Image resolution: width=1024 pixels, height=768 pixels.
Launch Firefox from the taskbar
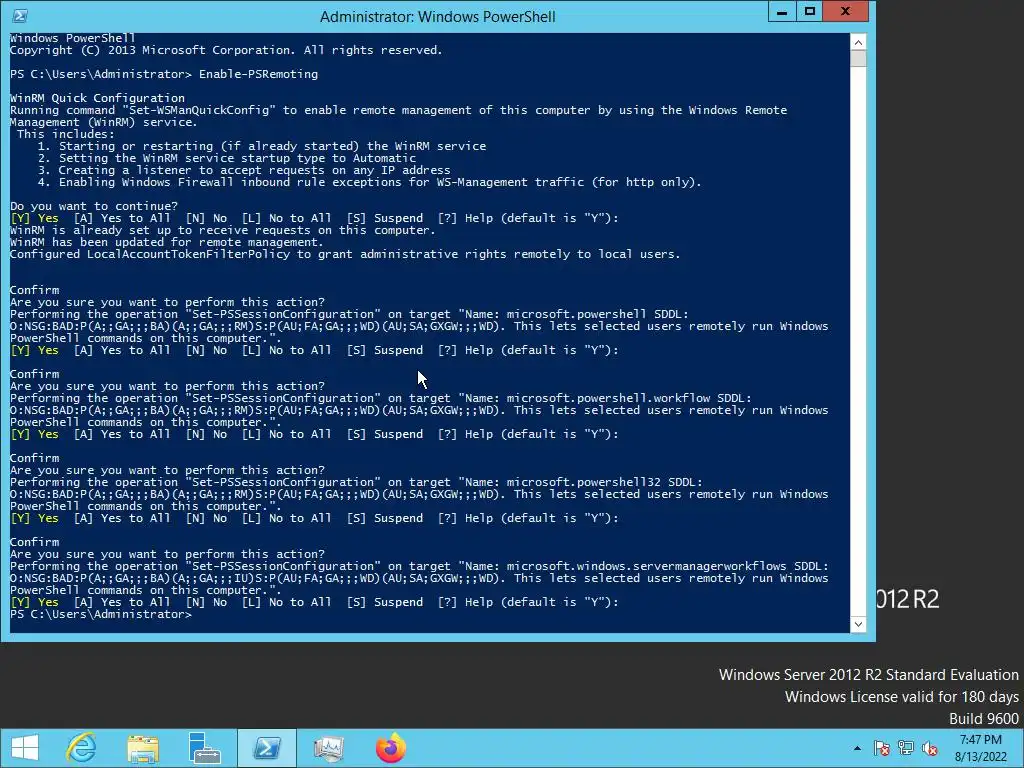pyautogui.click(x=391, y=748)
